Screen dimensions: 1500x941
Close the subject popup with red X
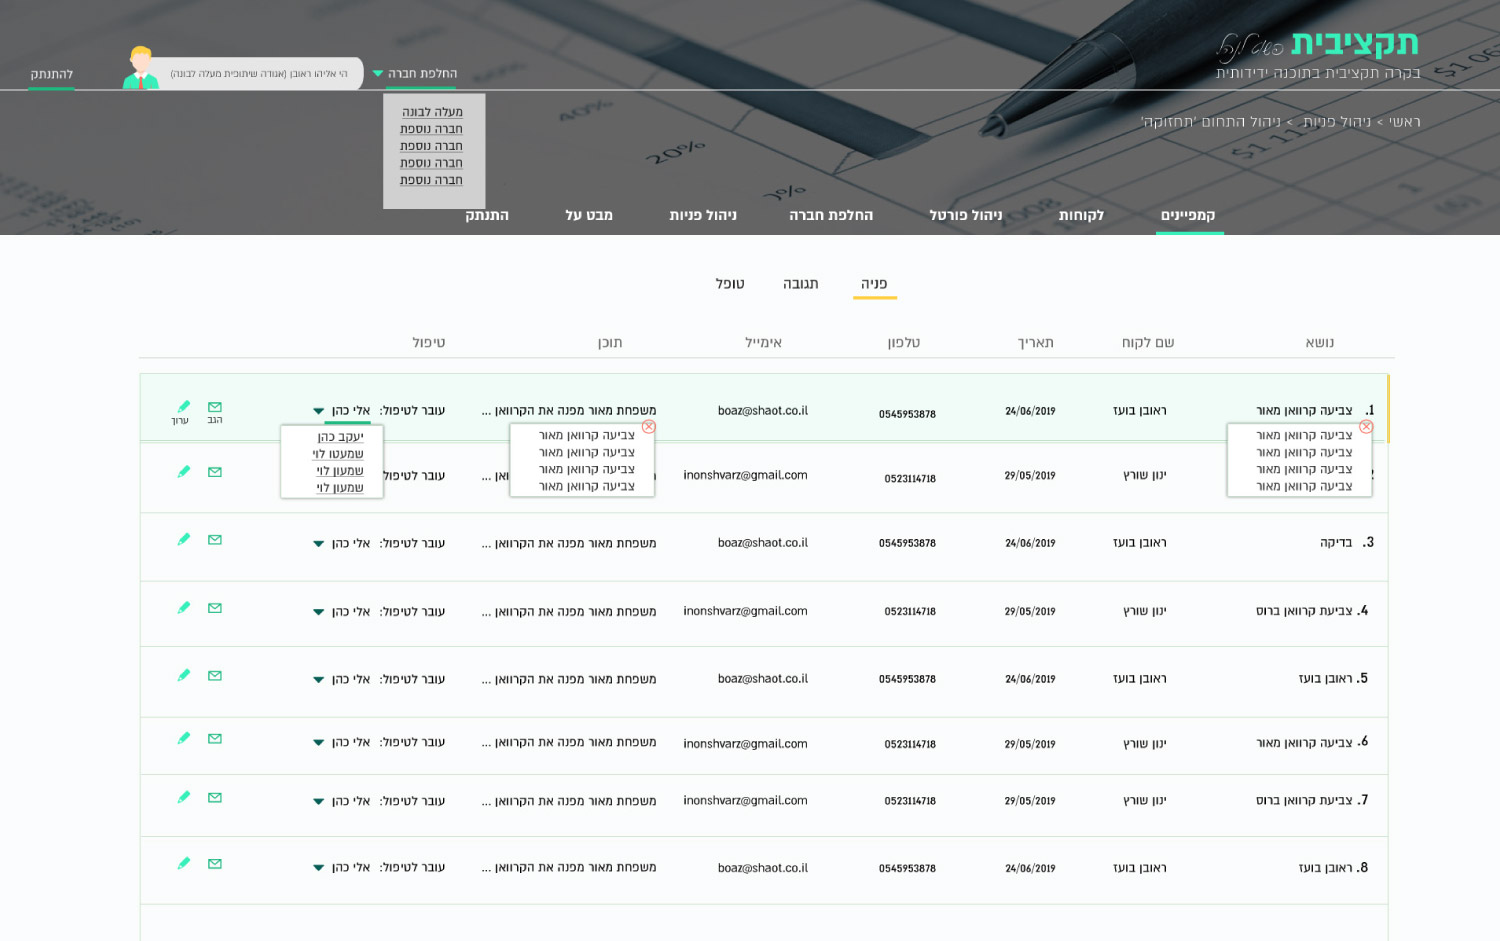(1366, 427)
